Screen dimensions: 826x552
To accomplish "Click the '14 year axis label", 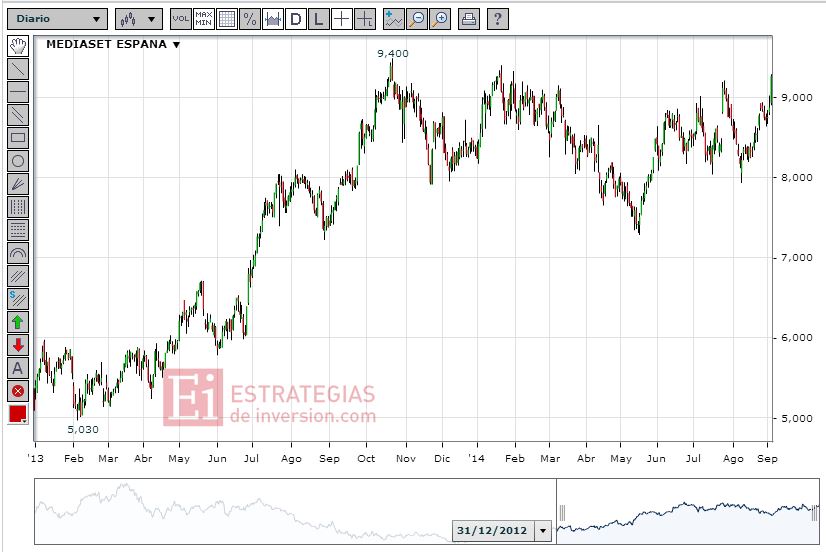I will point(476,458).
